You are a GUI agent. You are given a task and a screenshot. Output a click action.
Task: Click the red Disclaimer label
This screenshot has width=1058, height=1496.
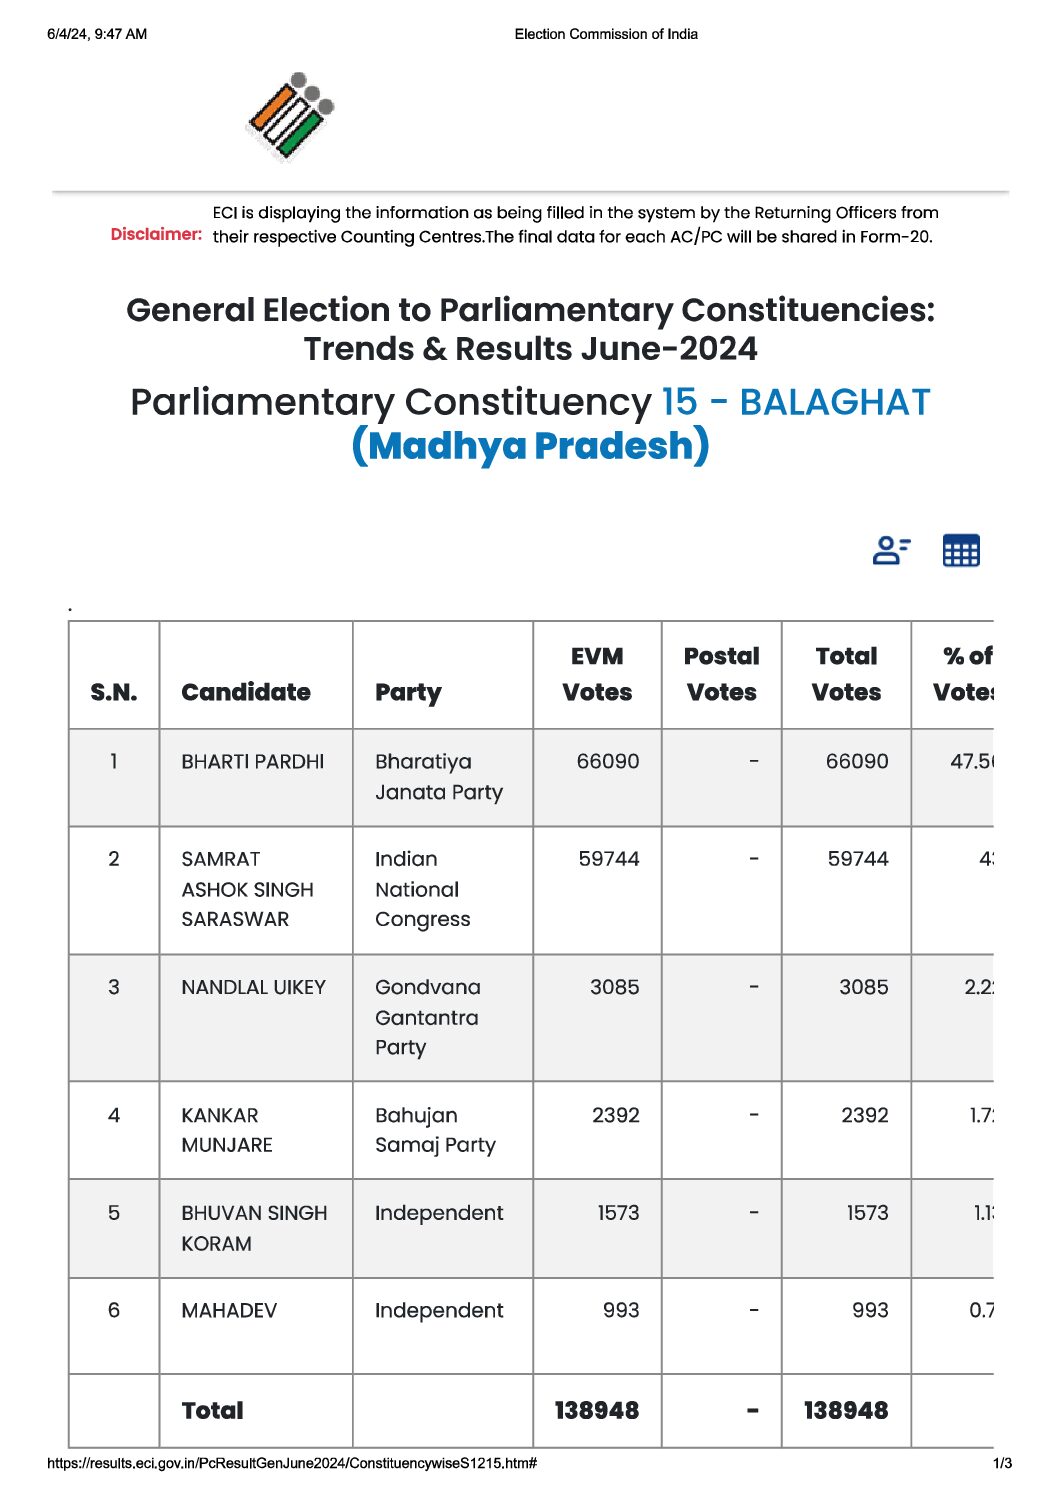tap(156, 234)
